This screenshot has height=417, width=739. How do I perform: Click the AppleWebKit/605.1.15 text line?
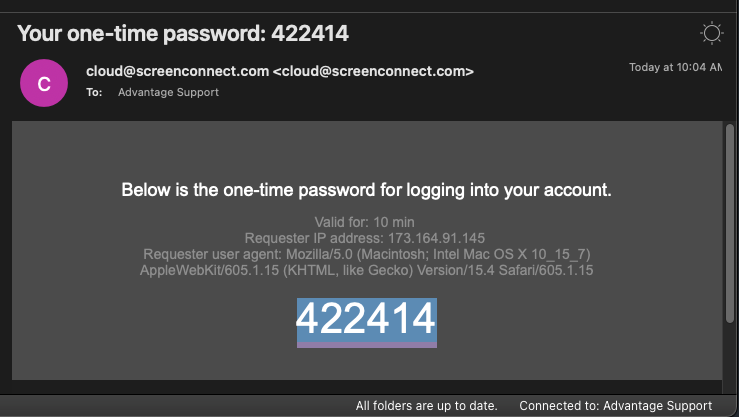click(366, 270)
